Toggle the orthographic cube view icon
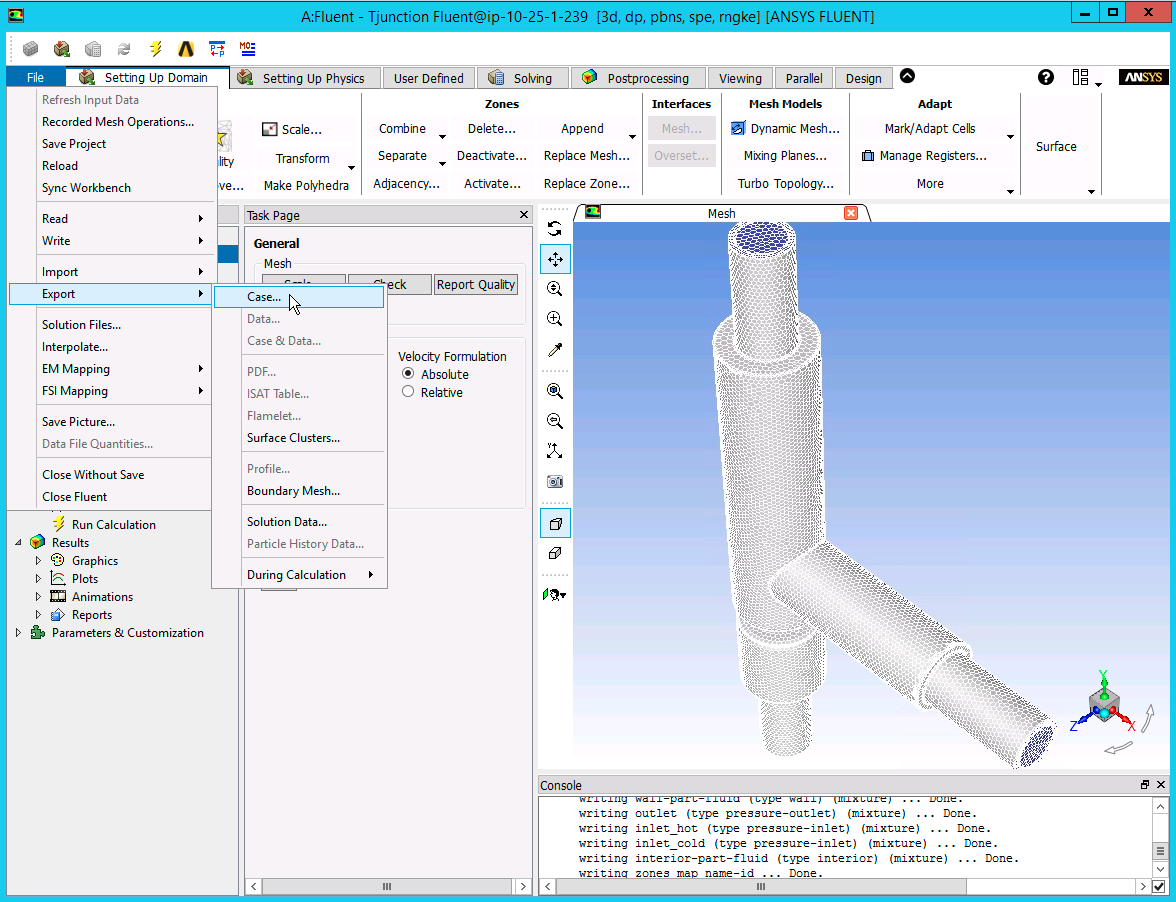The width and height of the screenshot is (1176, 902). click(x=555, y=553)
